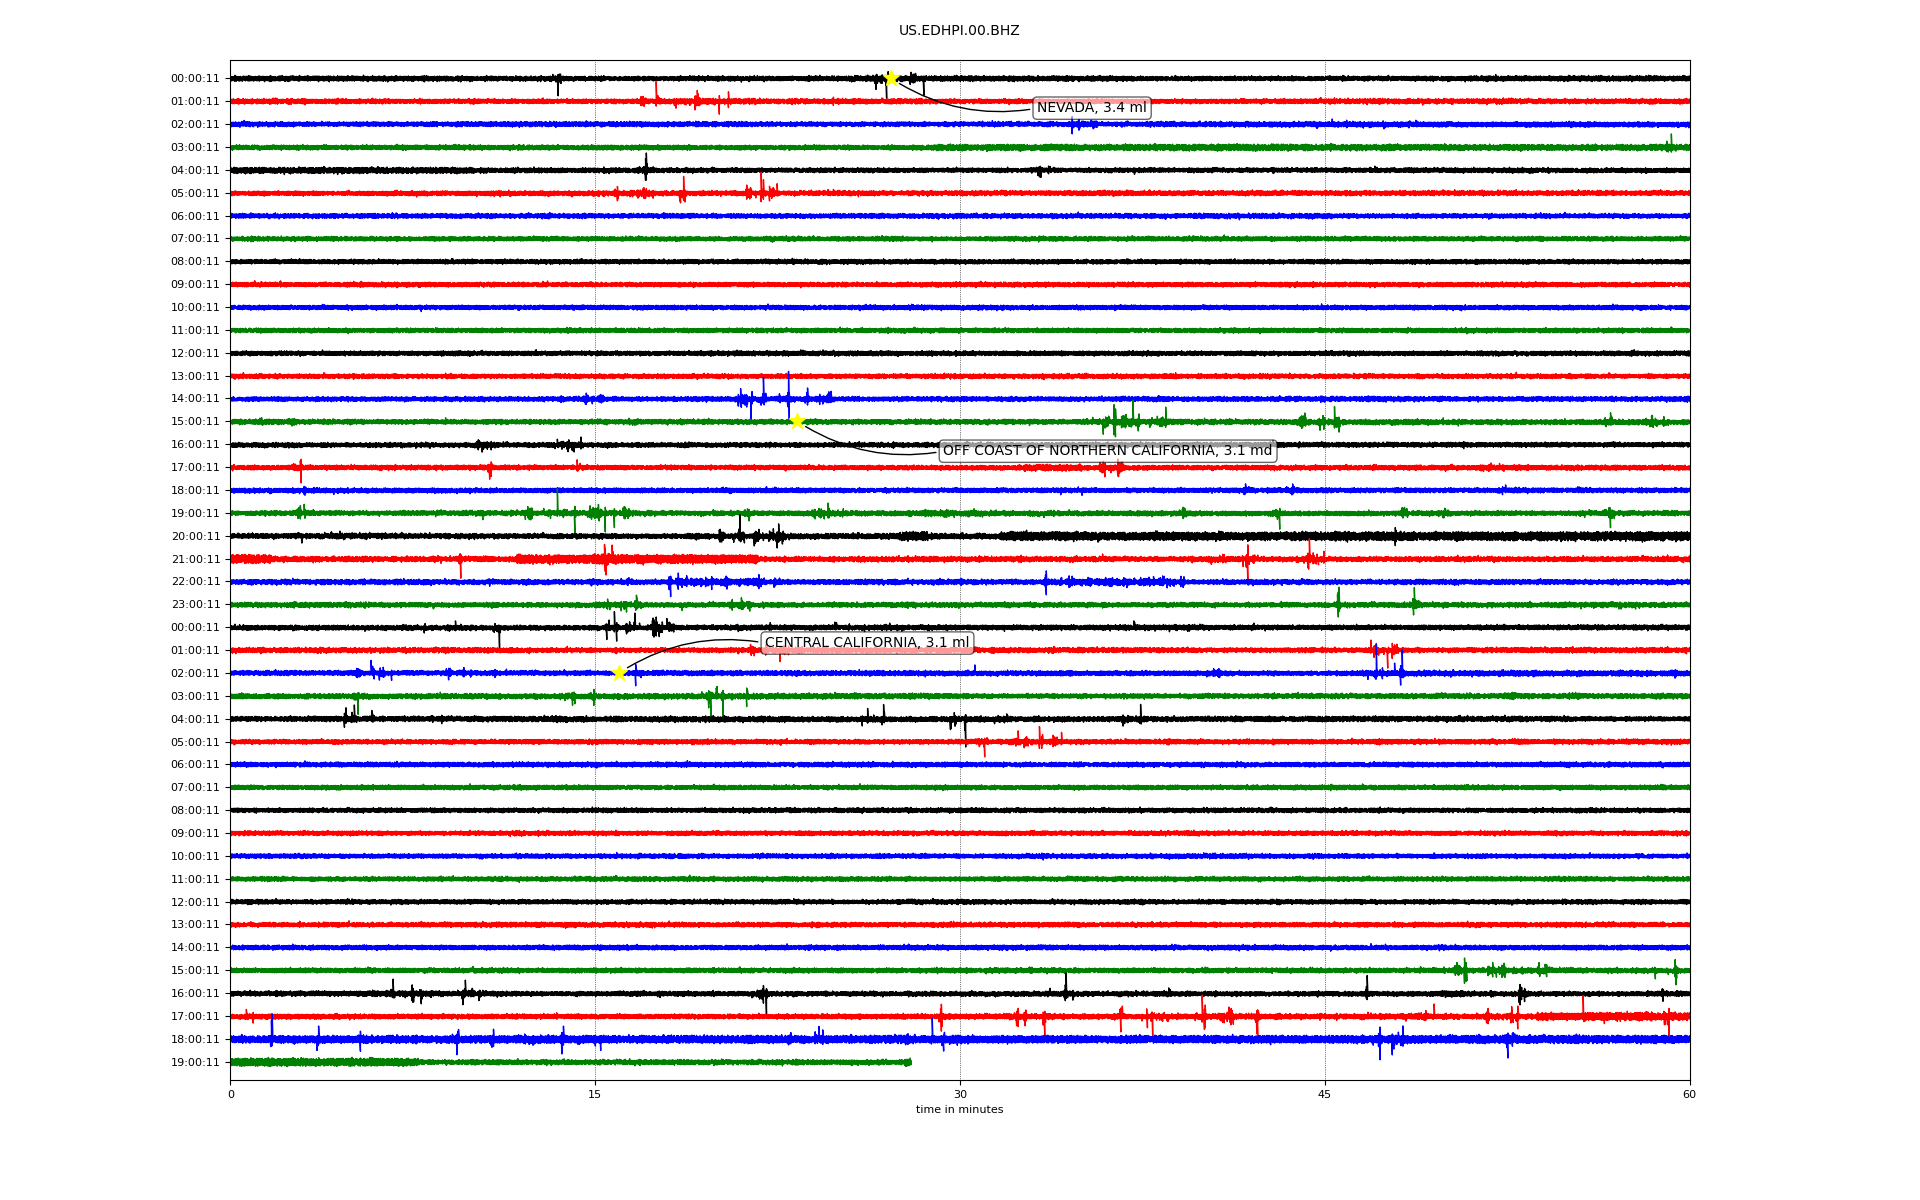The width and height of the screenshot is (1920, 1200).
Task: Click the x-axis tick label 45
Action: tap(1325, 1094)
